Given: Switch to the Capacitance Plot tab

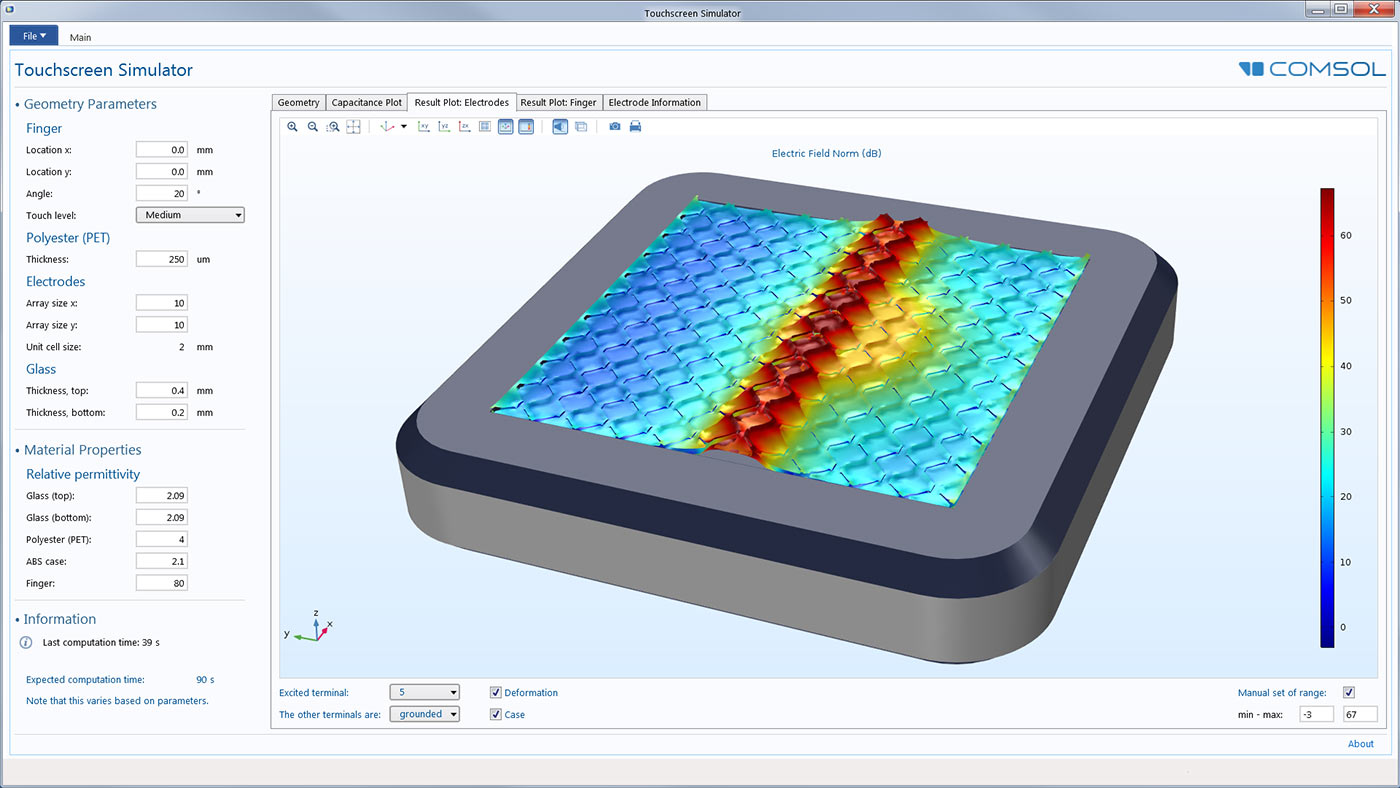Looking at the screenshot, I should coord(366,102).
